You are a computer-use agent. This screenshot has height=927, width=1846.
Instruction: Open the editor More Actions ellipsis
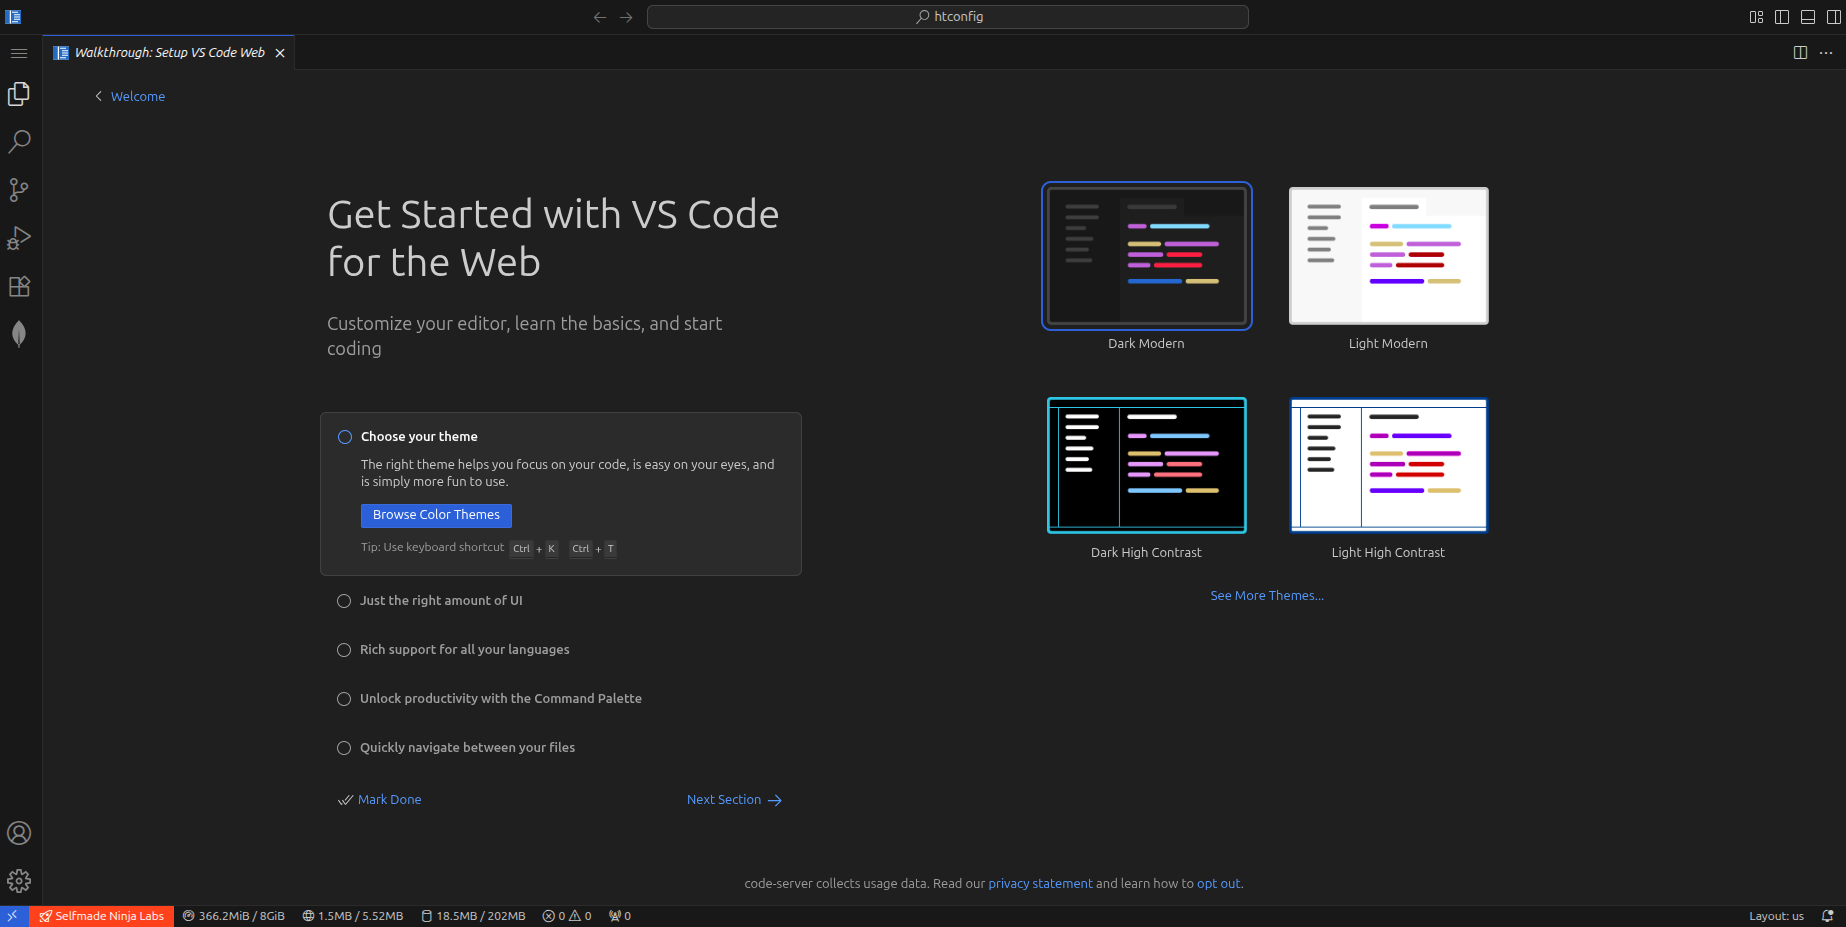click(1826, 53)
